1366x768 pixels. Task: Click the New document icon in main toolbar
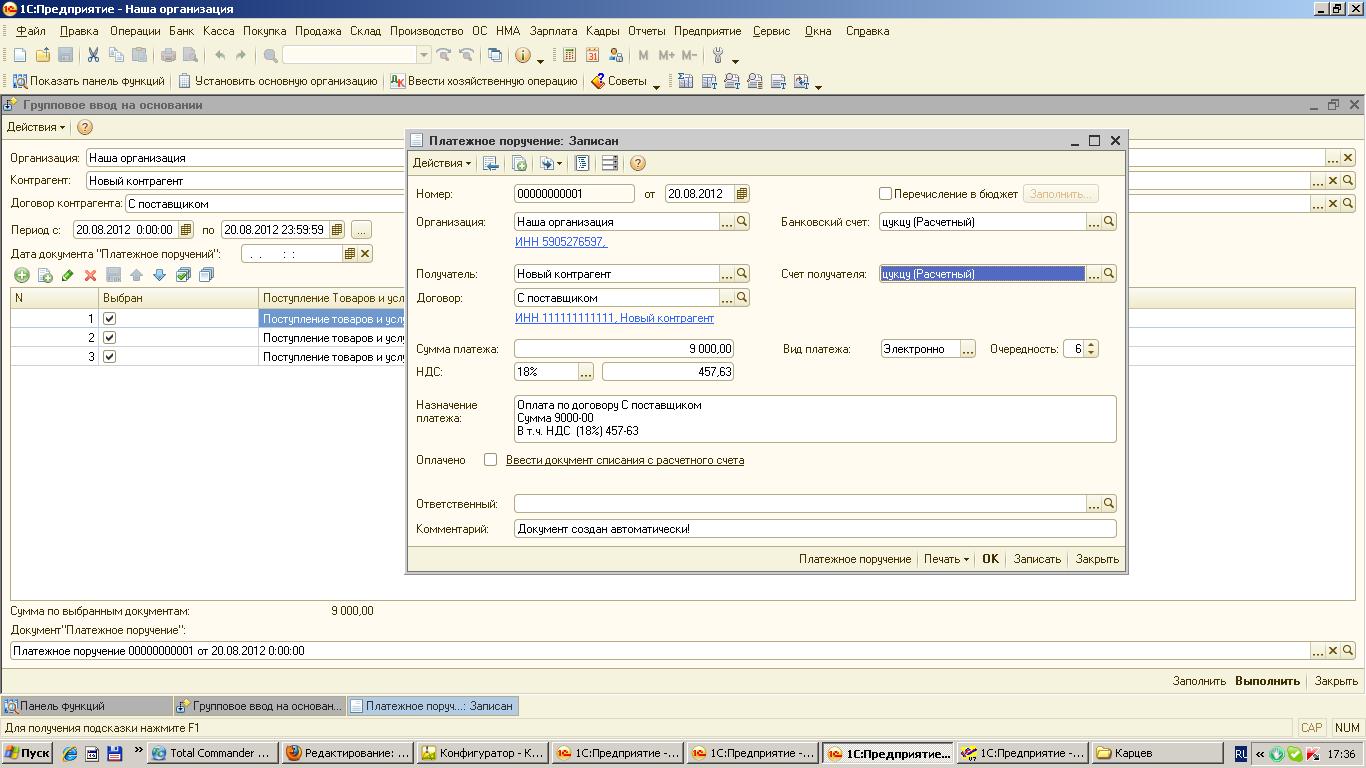click(x=19, y=55)
